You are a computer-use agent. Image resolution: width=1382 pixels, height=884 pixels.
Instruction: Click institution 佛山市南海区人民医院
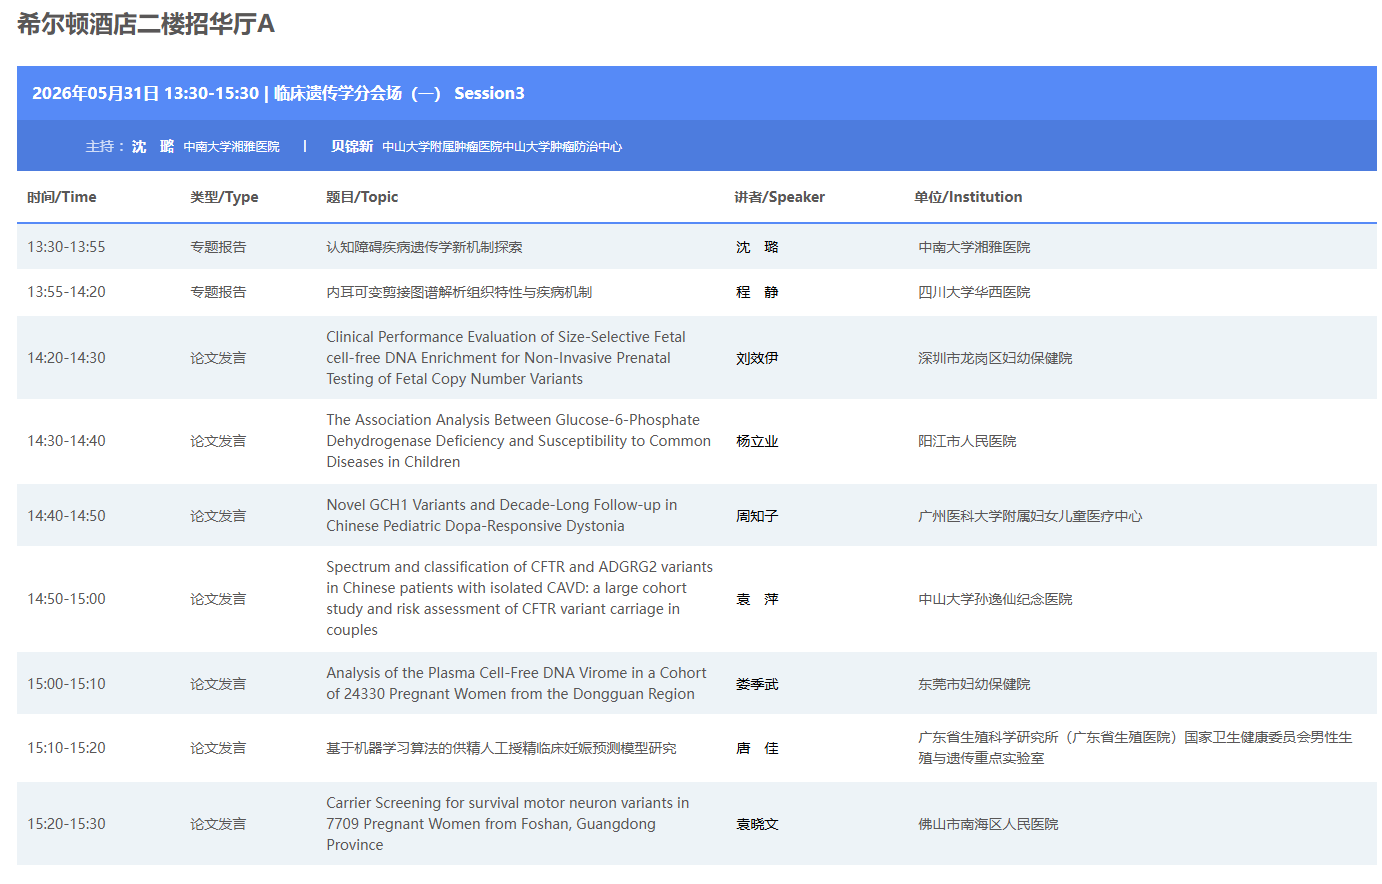[x=988, y=824]
